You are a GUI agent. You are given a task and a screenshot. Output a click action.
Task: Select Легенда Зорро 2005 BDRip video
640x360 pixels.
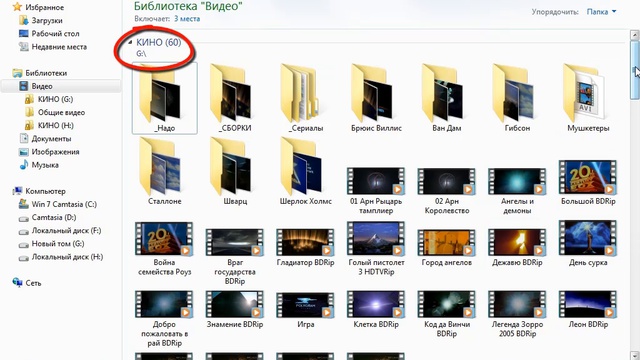[x=518, y=314]
